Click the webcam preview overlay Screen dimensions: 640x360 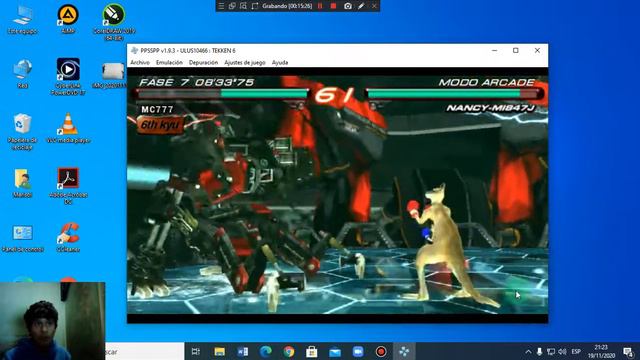(52, 321)
